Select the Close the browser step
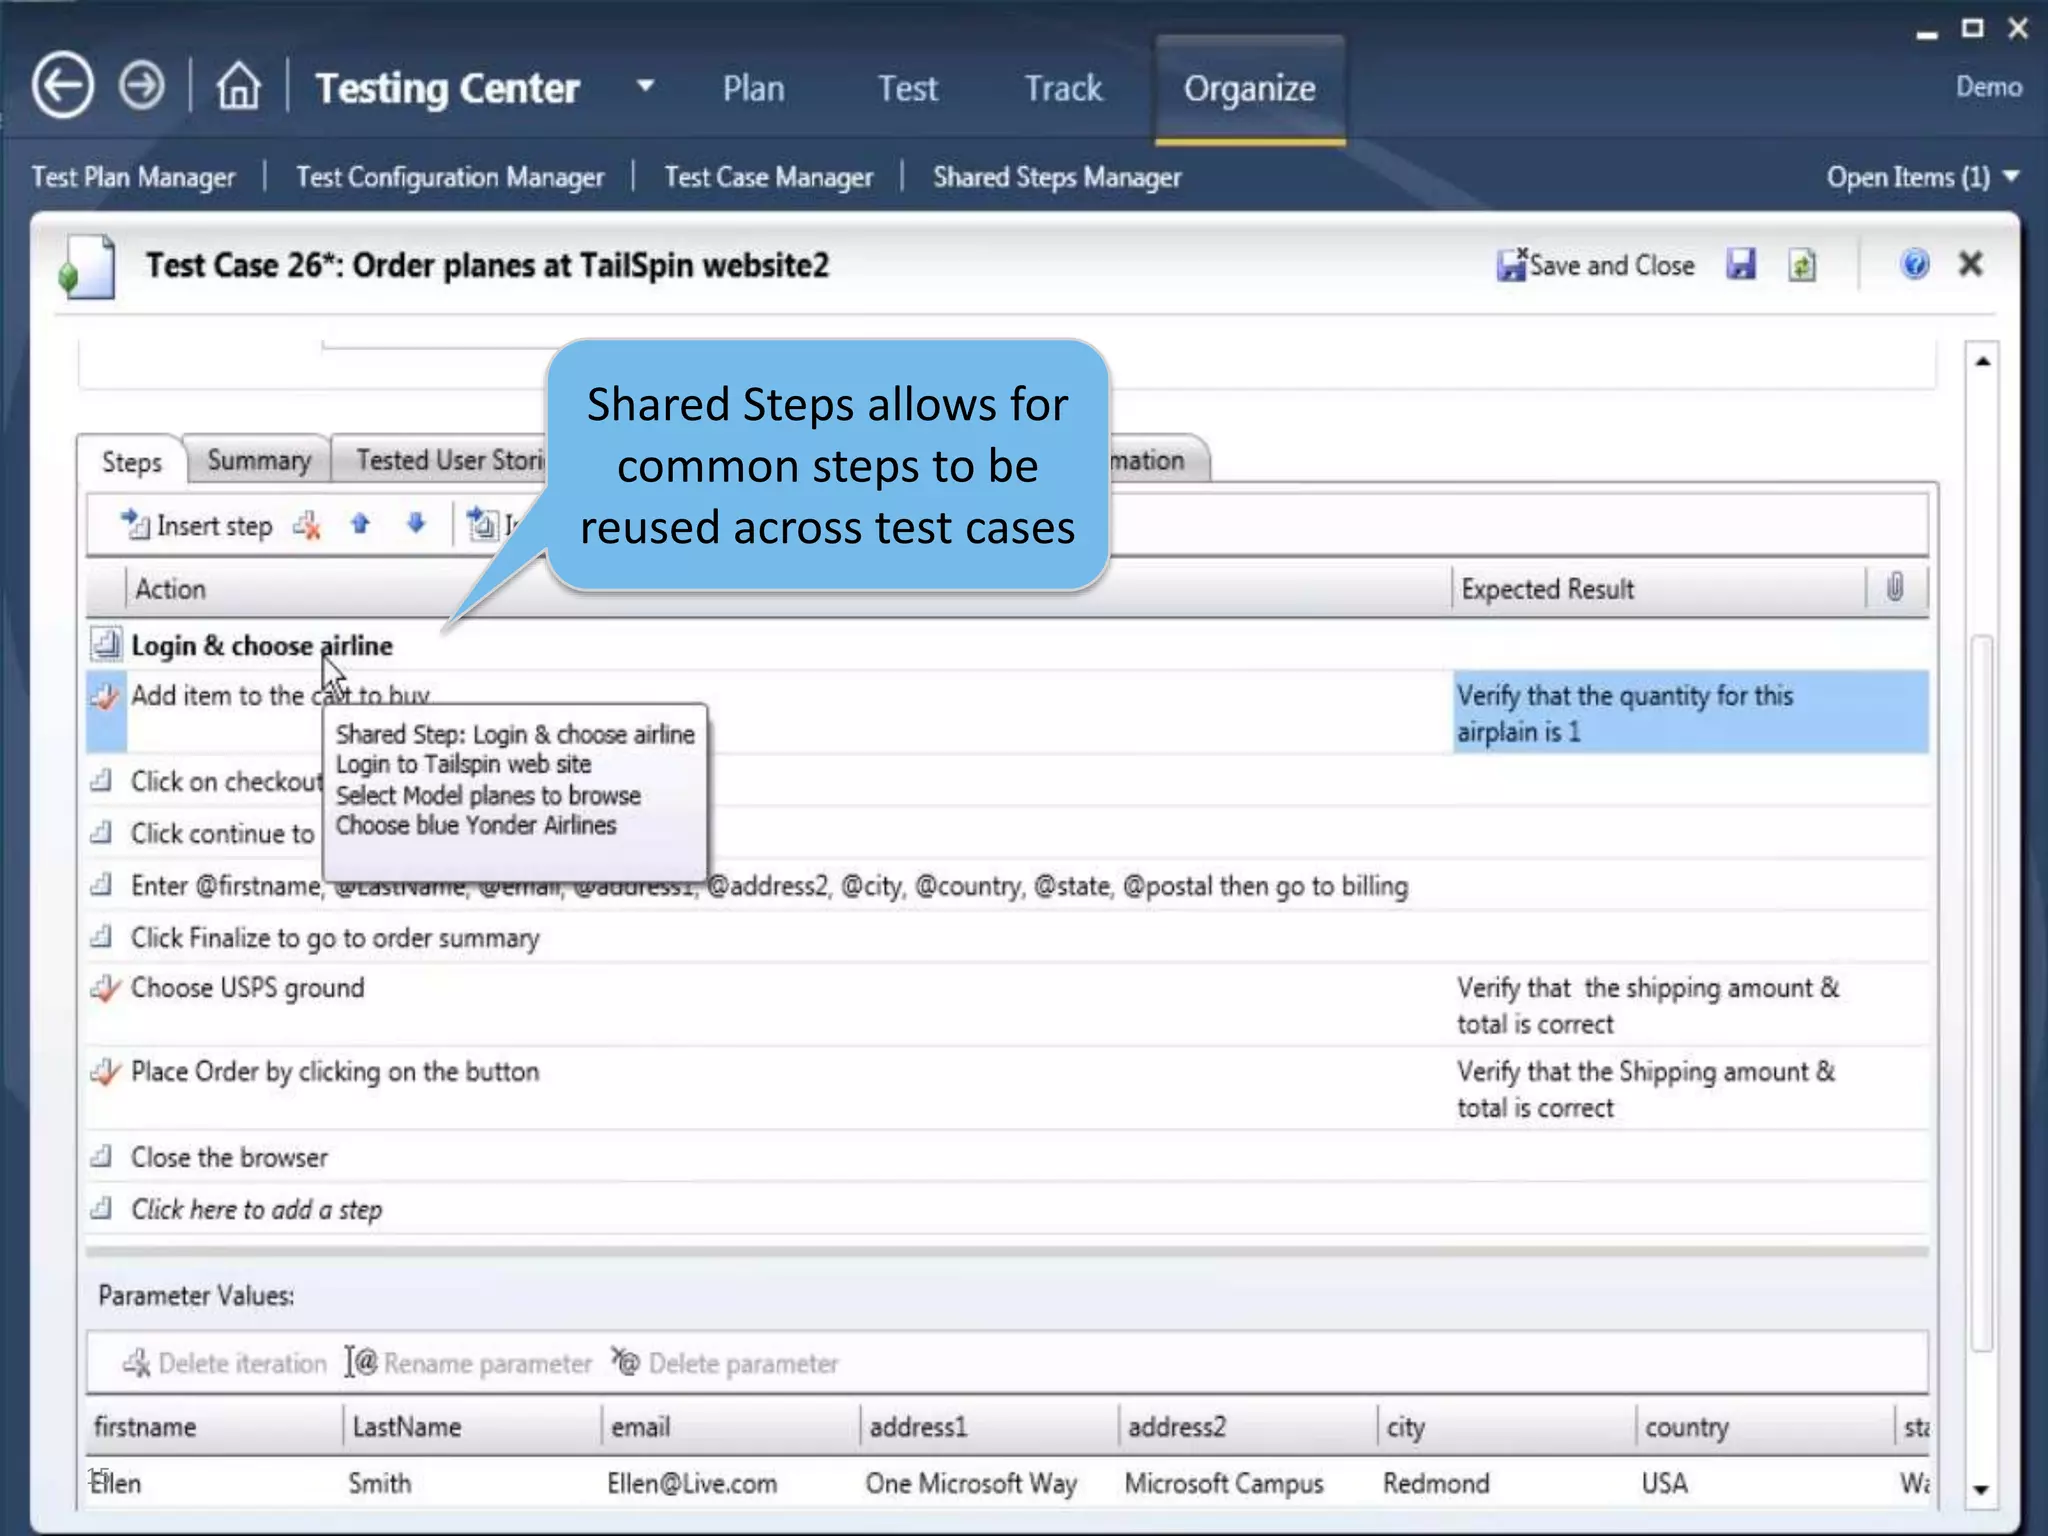The image size is (2048, 1536). click(x=229, y=1157)
